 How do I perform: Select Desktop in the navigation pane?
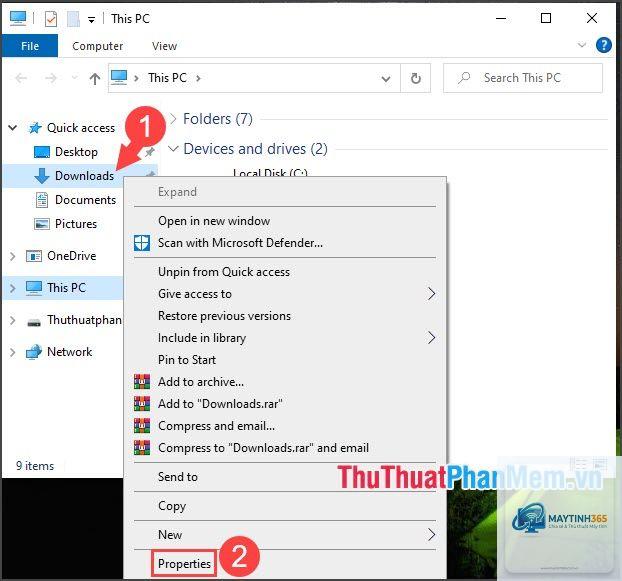76,152
